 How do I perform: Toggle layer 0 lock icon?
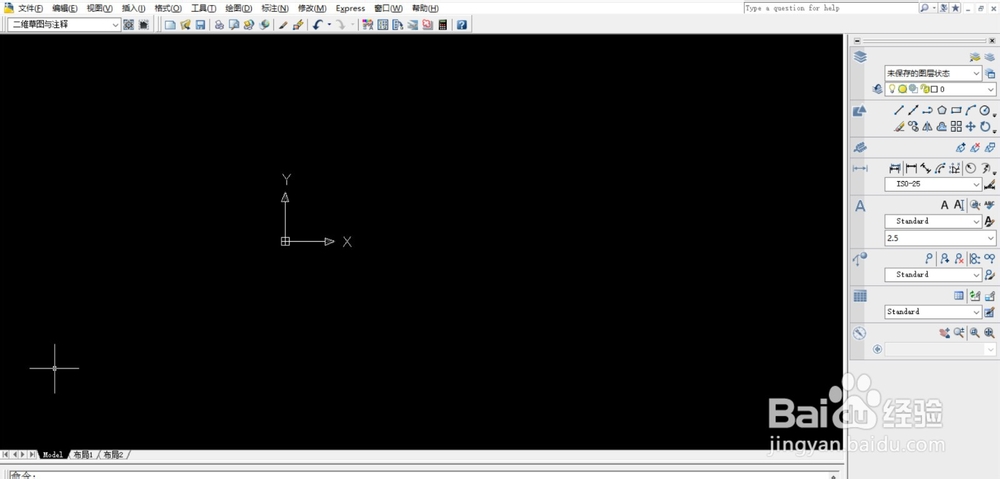(925, 89)
